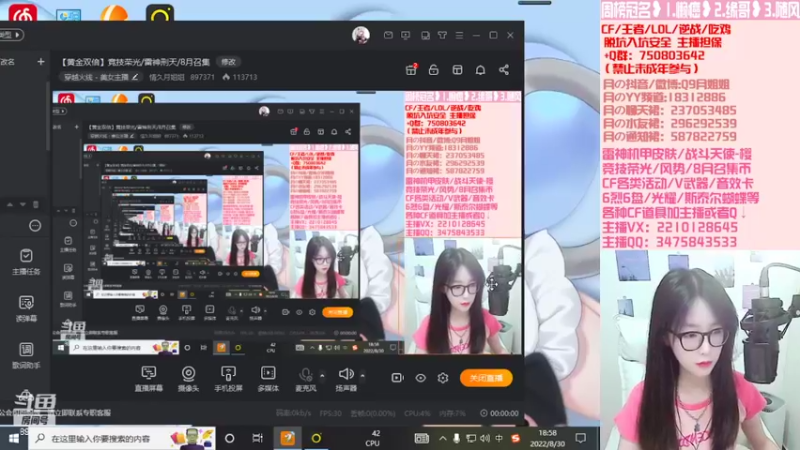
Task: Click the orange 关闭直播 button
Action: [x=486, y=378]
